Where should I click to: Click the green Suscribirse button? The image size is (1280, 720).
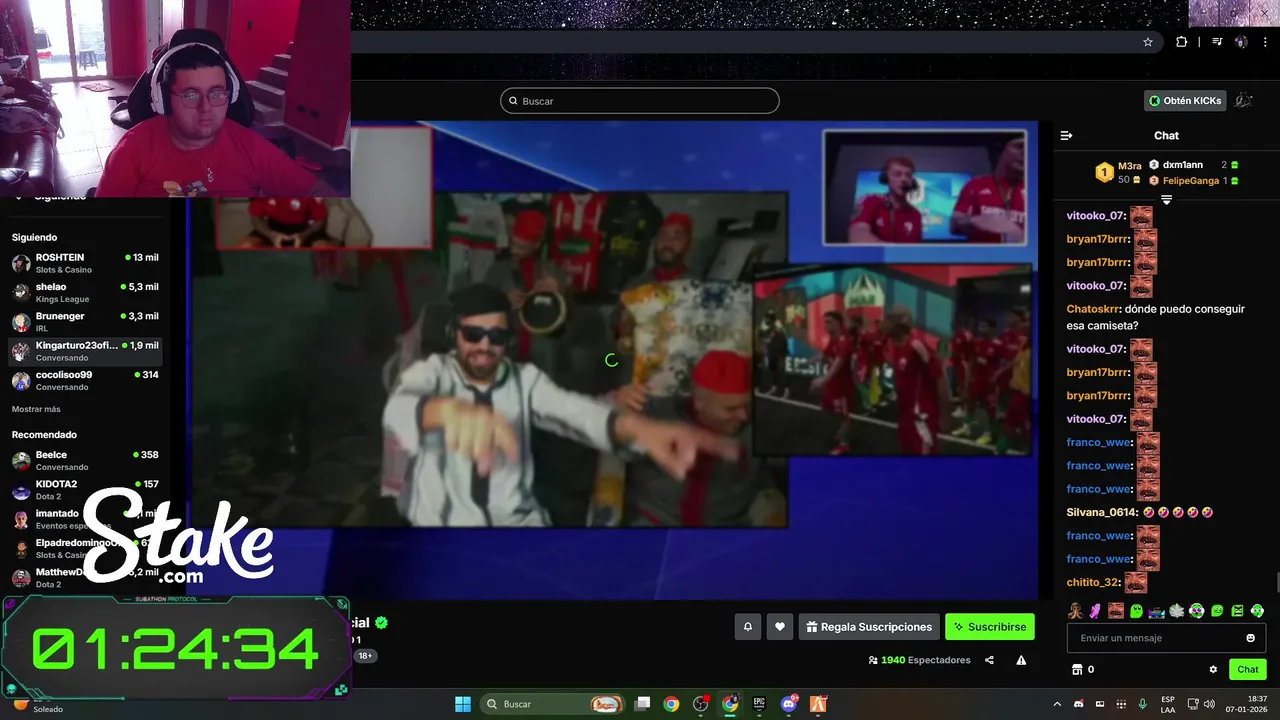tap(990, 627)
